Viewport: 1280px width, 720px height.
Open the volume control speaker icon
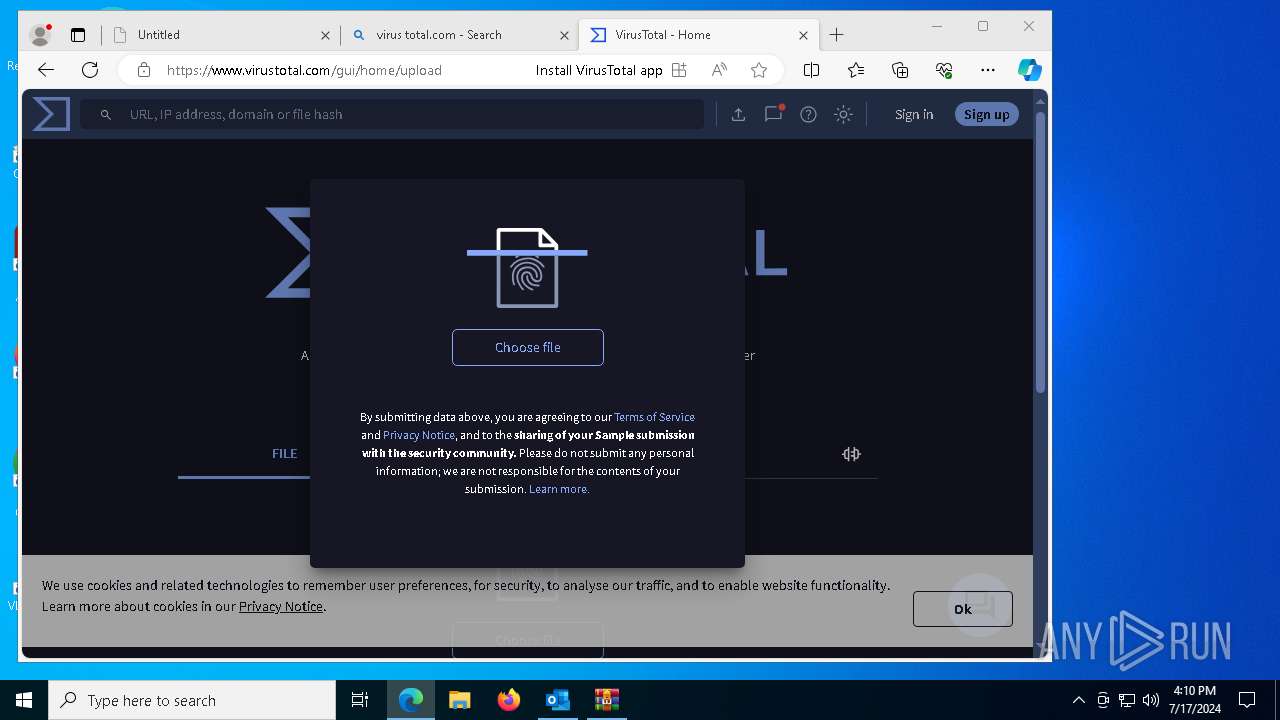pyautogui.click(x=1151, y=700)
